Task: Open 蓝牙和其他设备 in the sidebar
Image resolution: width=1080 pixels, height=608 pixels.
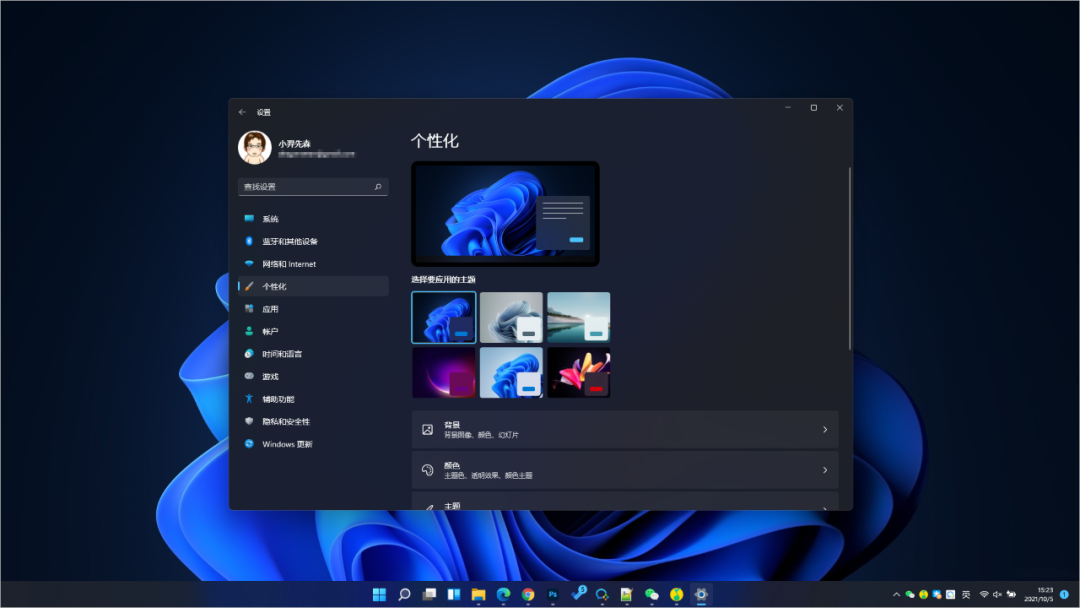Action: (x=290, y=241)
